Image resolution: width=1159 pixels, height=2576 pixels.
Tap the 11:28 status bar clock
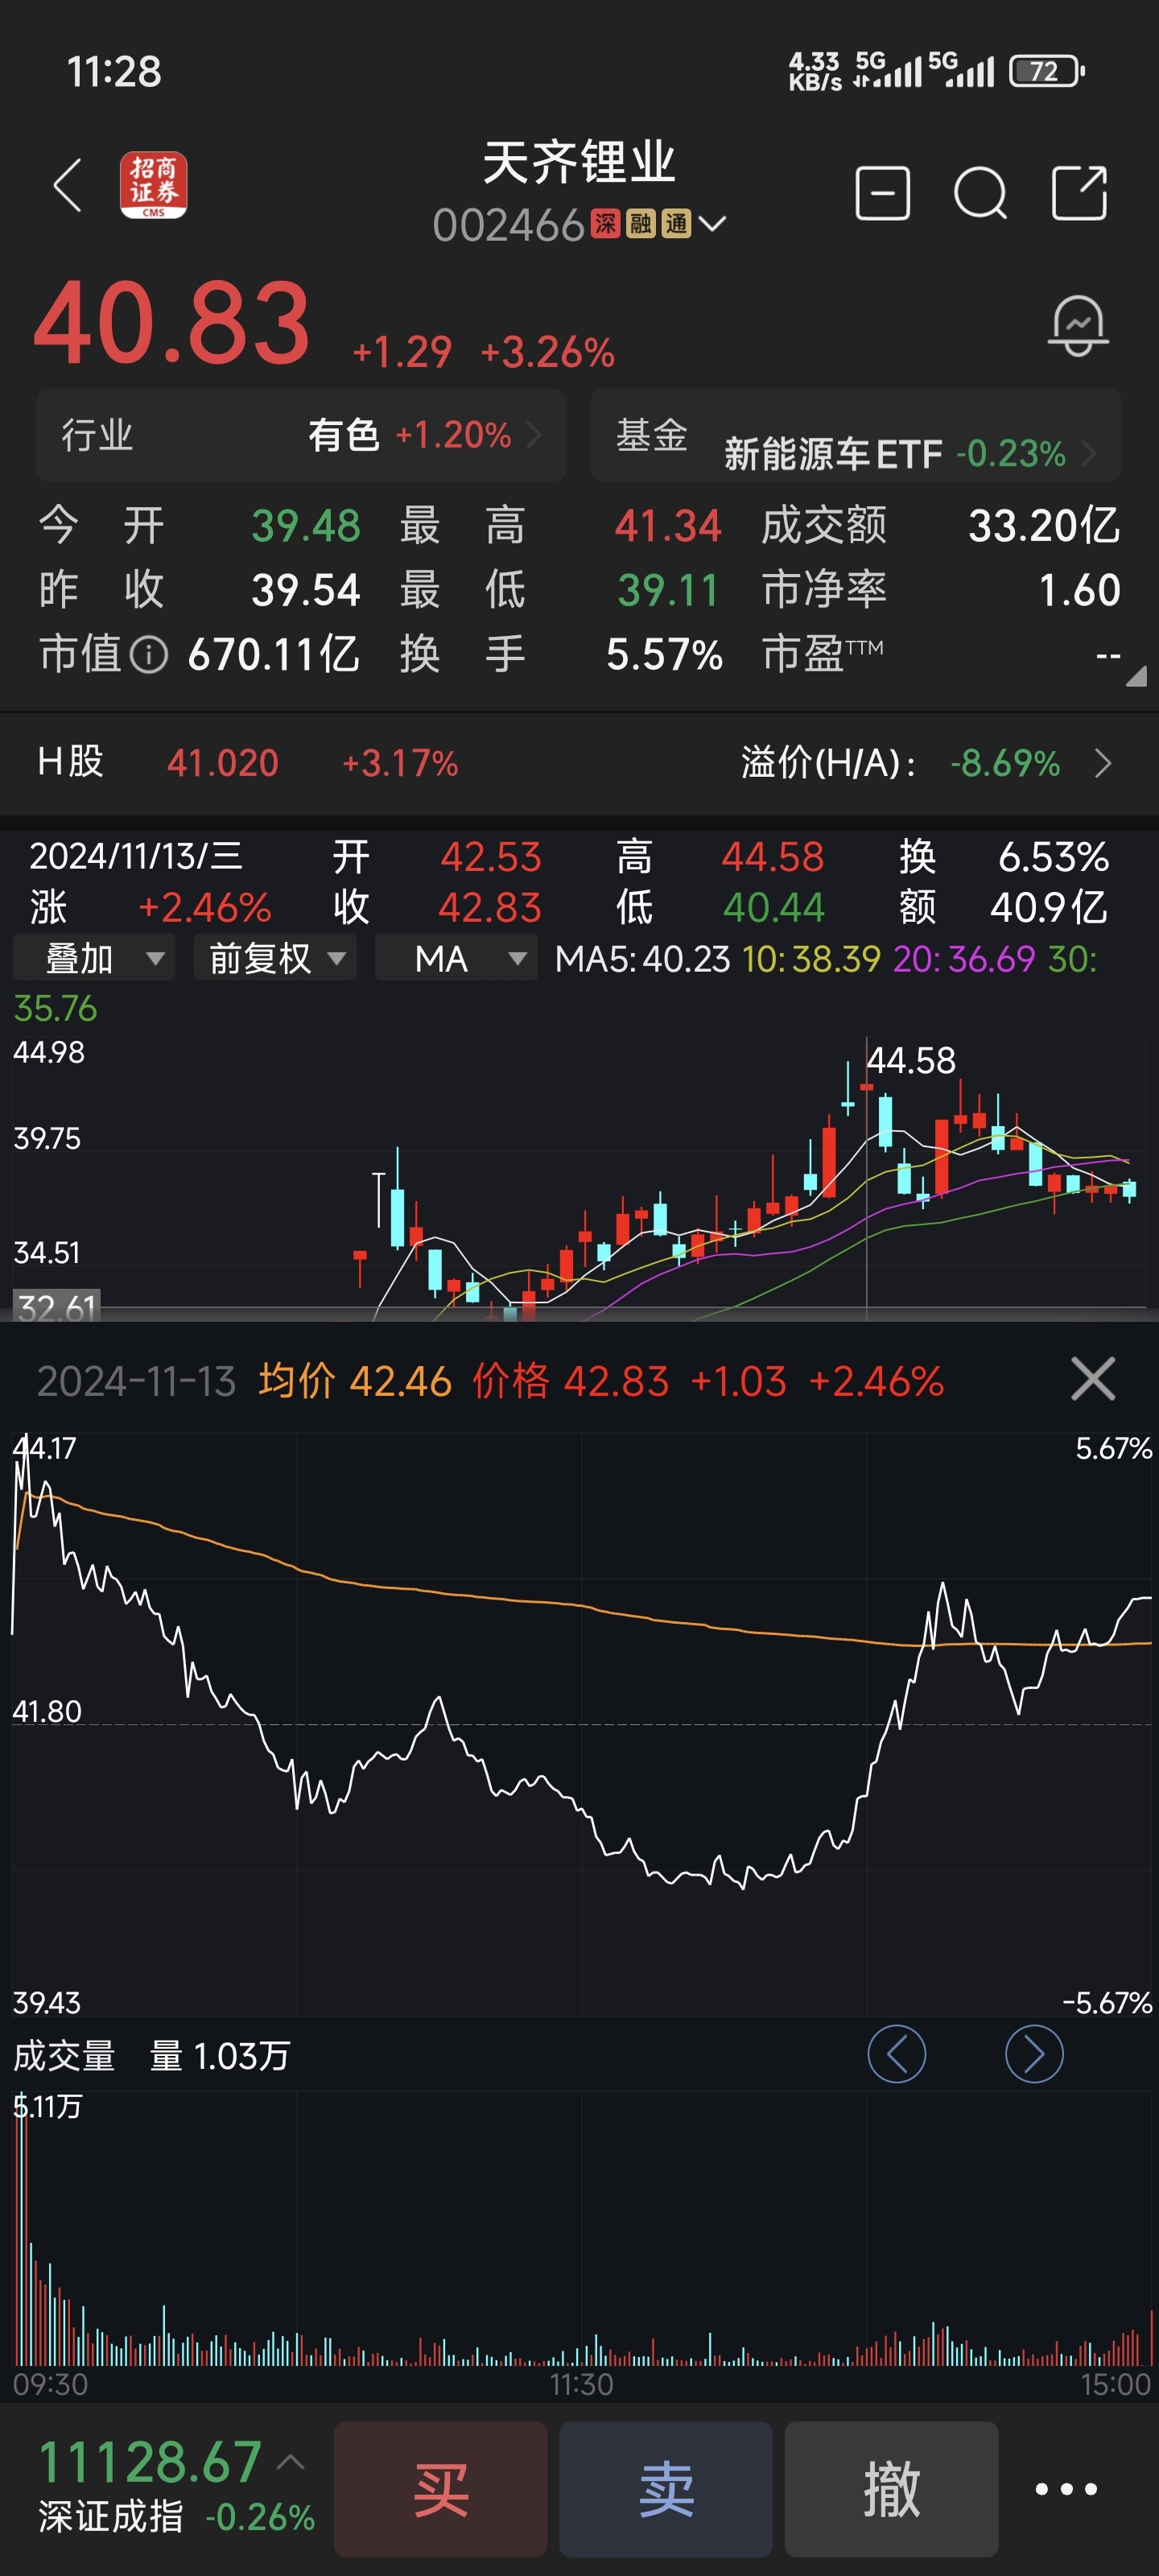point(114,71)
